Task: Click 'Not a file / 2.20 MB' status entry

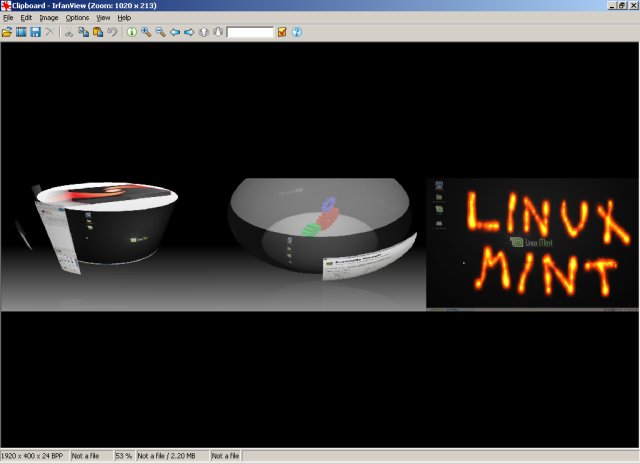Action: tap(166, 456)
